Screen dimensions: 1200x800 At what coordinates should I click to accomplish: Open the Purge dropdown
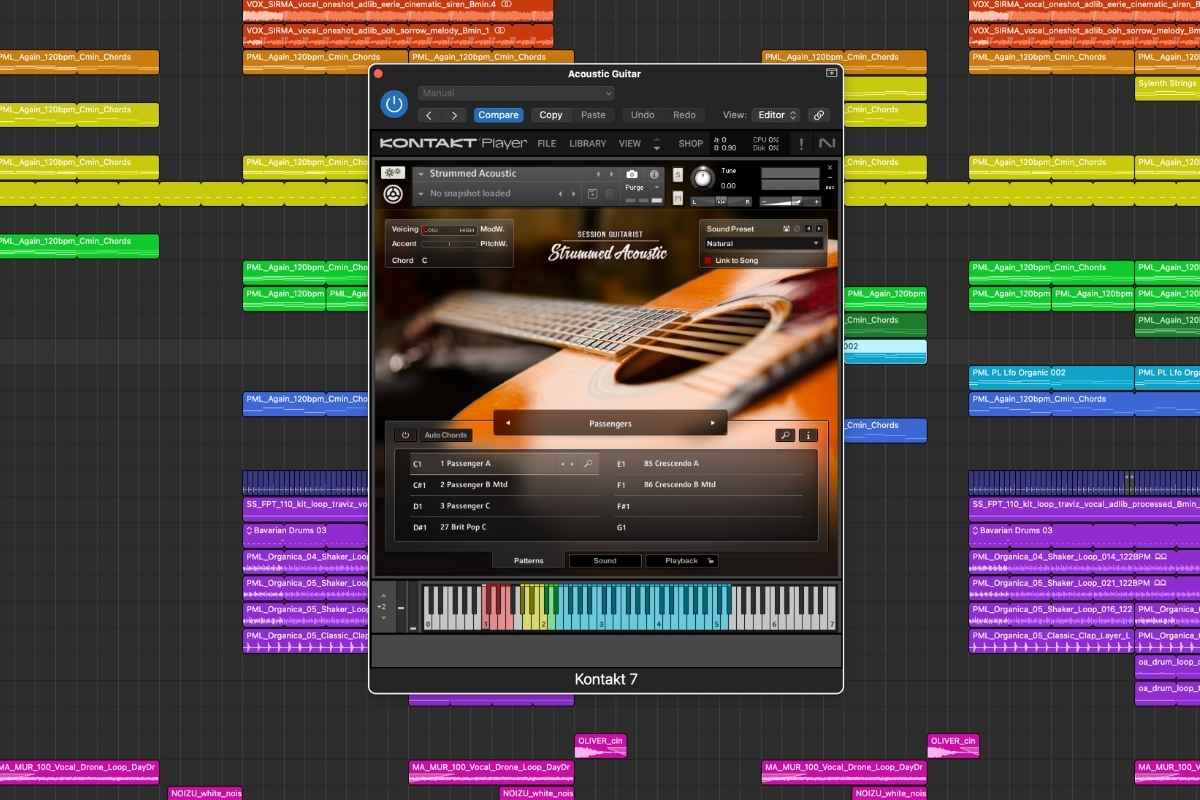coord(642,187)
